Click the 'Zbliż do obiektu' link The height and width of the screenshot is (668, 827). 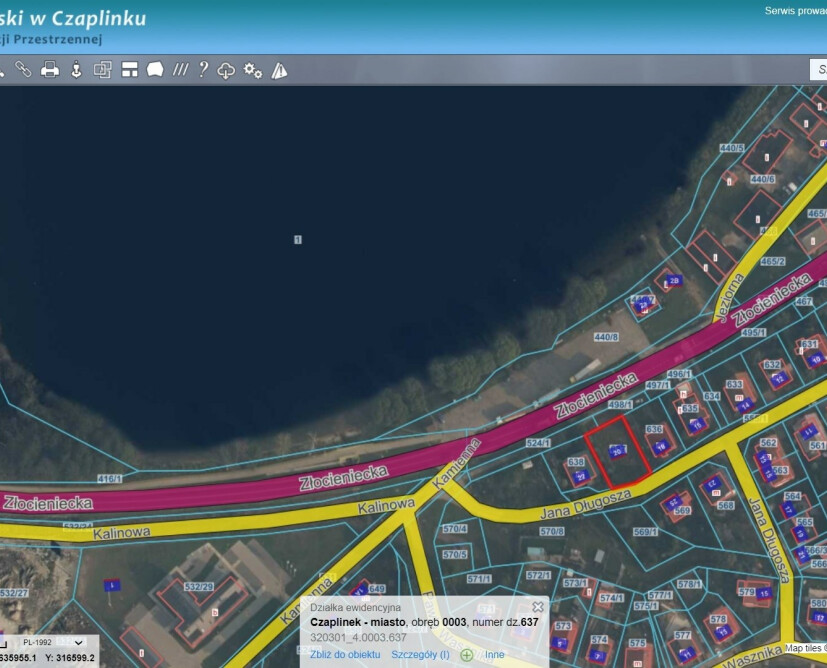345,654
